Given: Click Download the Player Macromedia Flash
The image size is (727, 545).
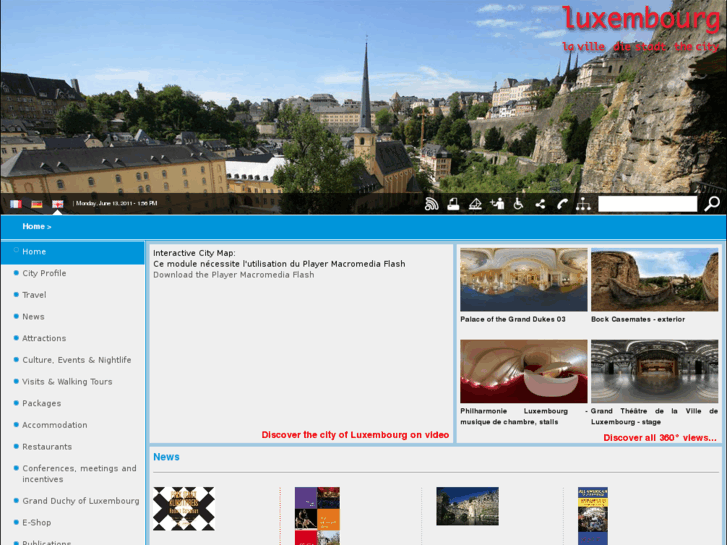Looking at the screenshot, I should [x=234, y=275].
